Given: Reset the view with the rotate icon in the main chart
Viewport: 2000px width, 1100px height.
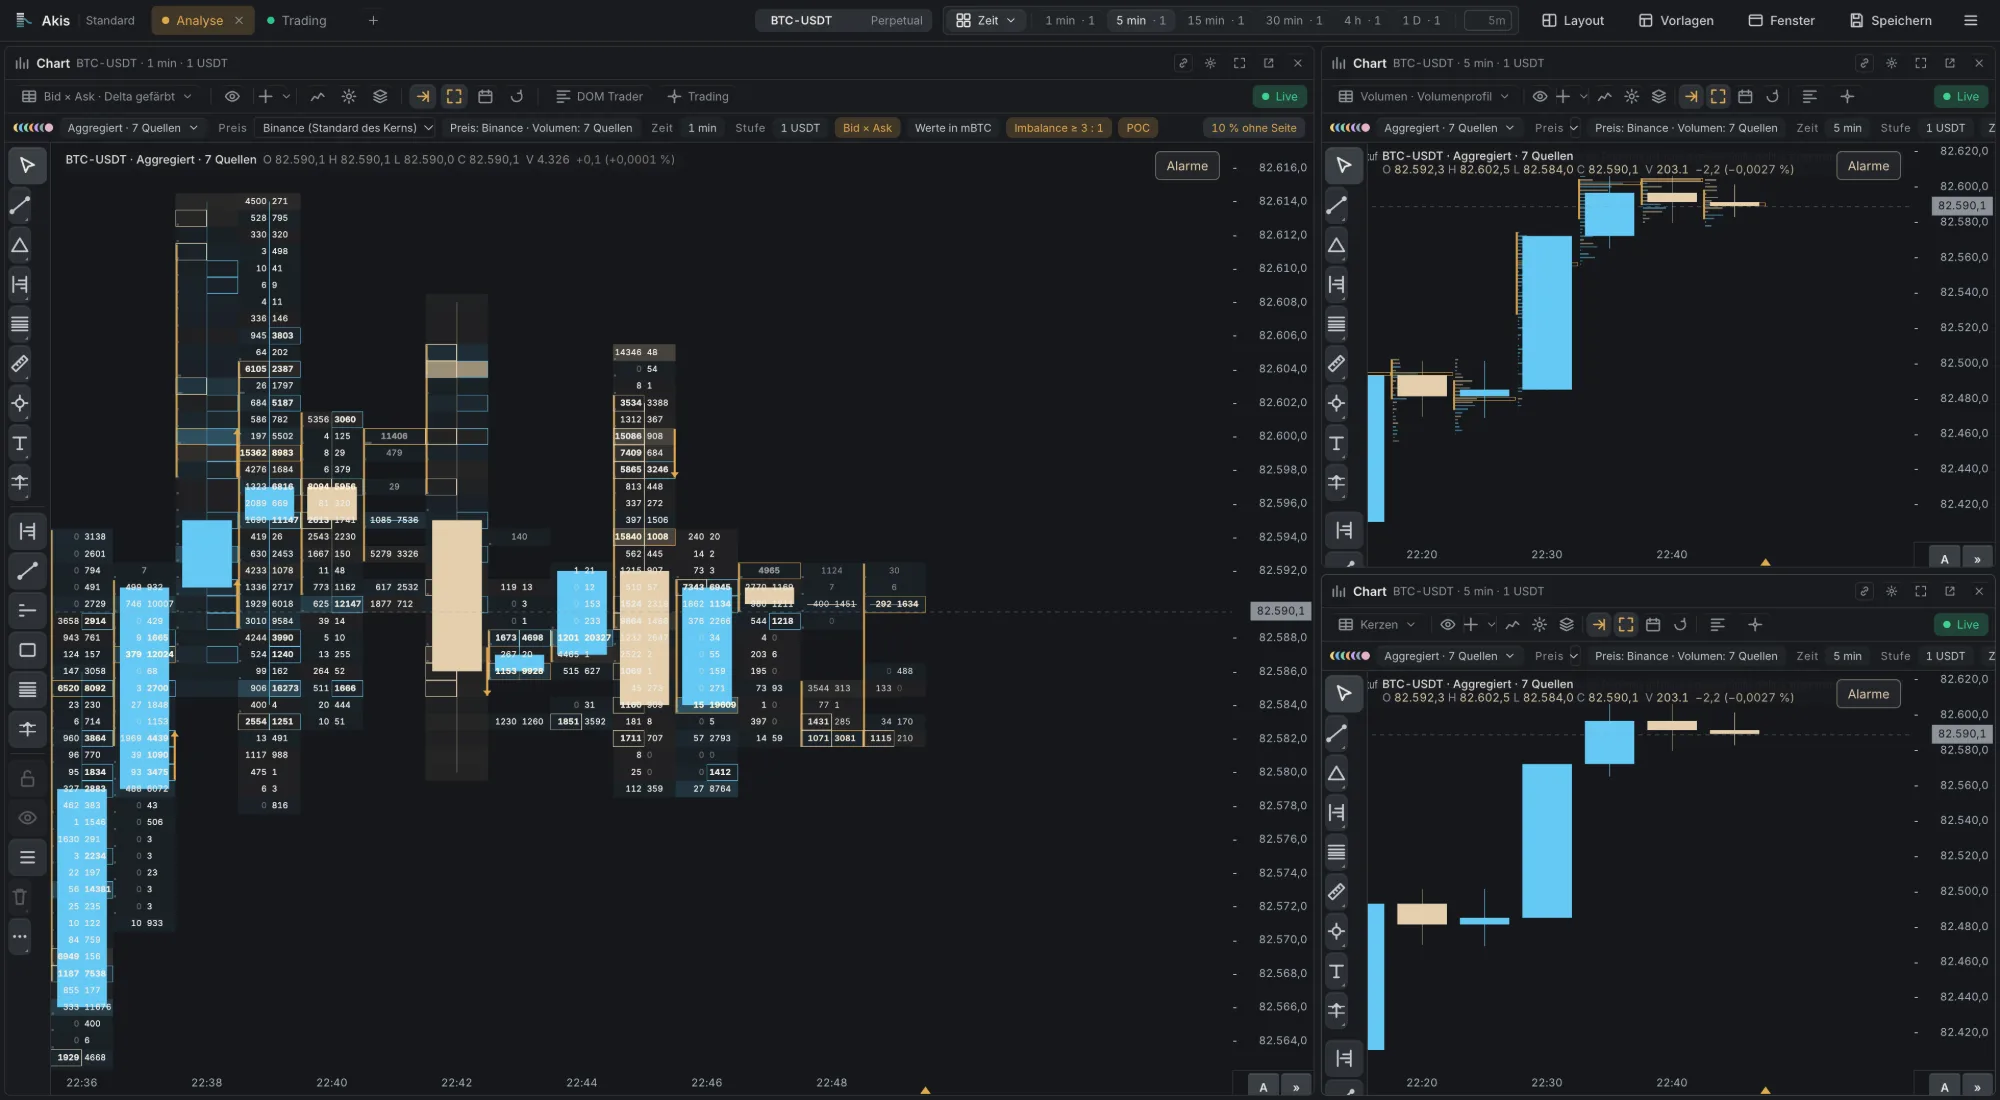Looking at the screenshot, I should coord(517,97).
